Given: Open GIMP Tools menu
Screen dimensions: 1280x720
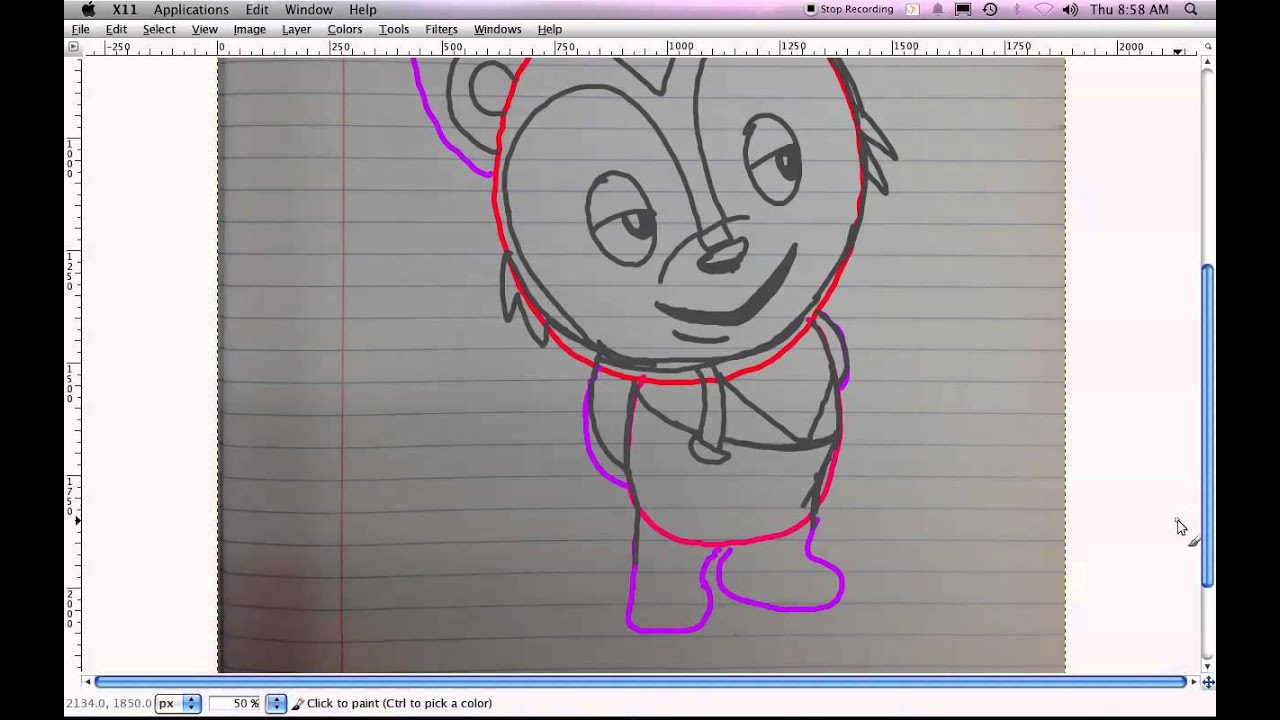Looking at the screenshot, I should point(394,29).
